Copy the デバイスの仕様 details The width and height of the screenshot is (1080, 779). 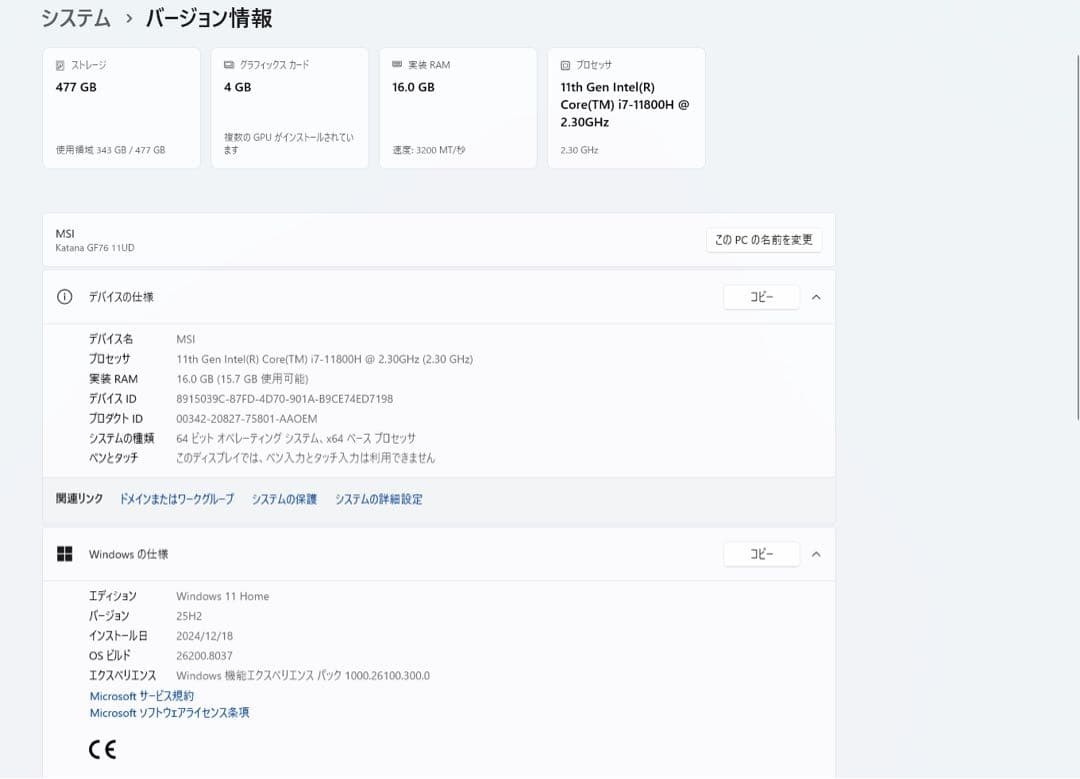click(x=761, y=297)
